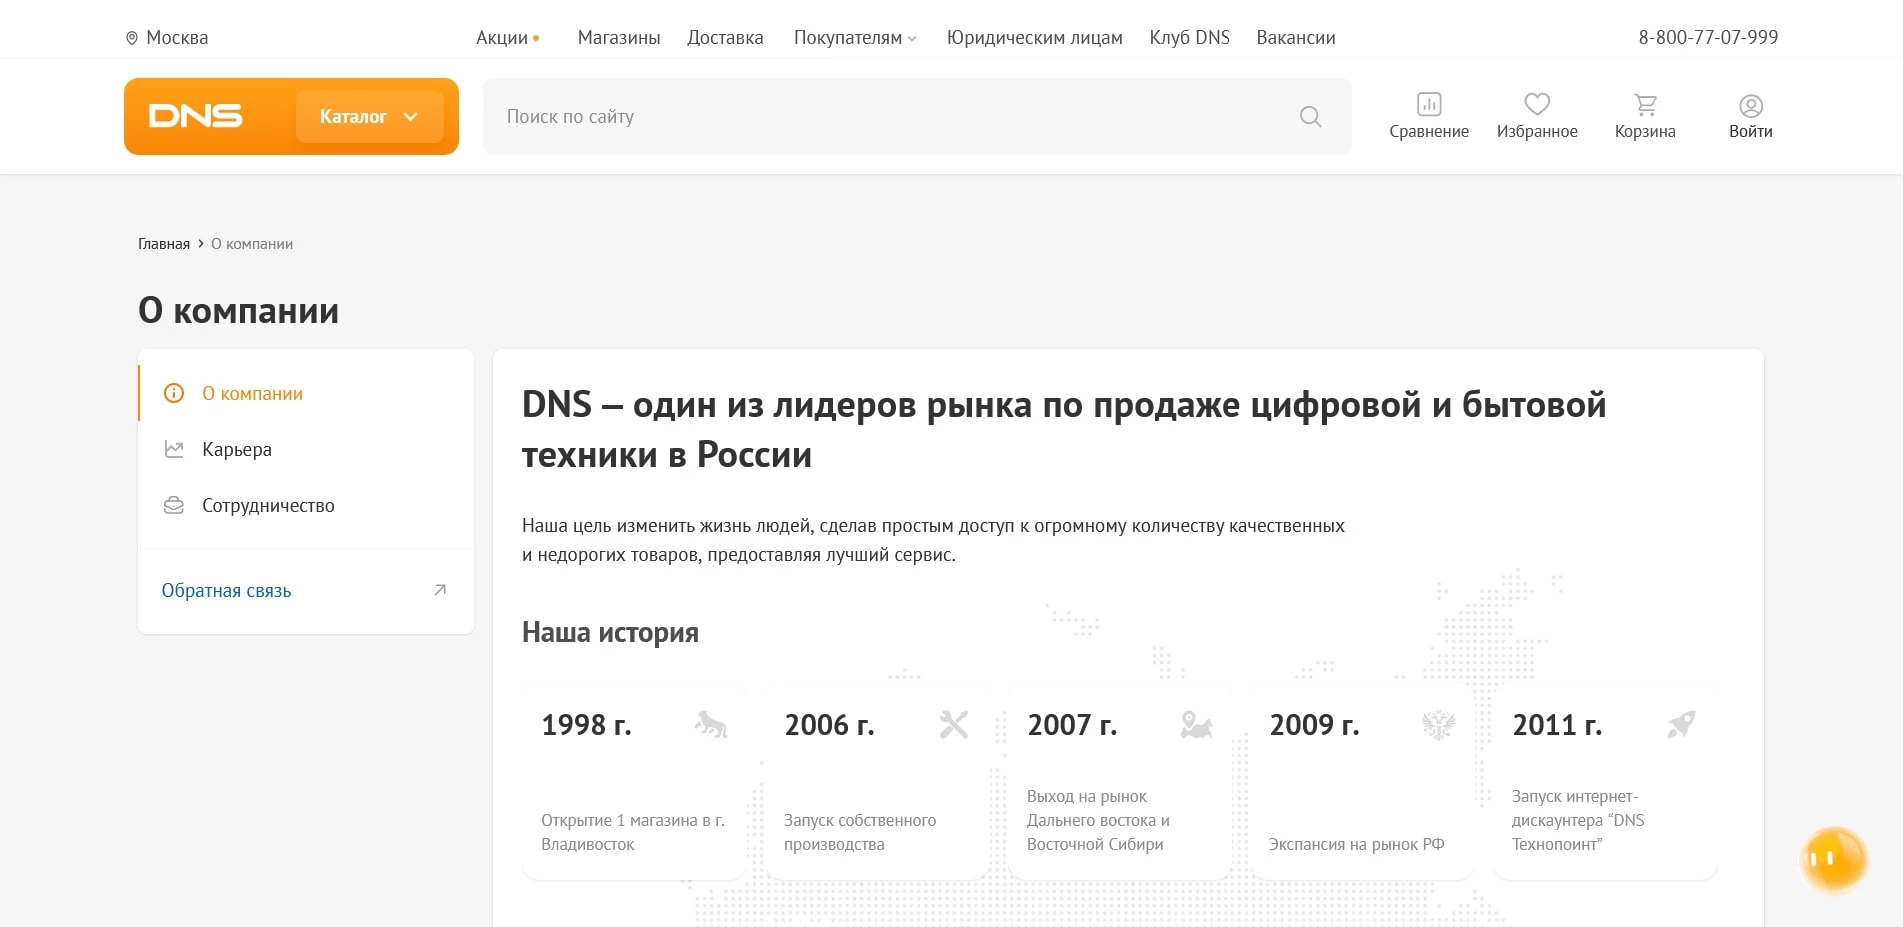Open the Клуб DNS menu item
Viewport: 1903px width, 927px height.
1189,37
